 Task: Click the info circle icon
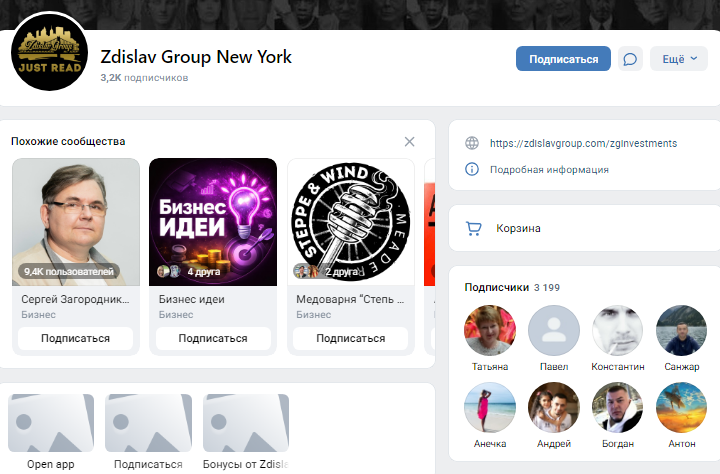(472, 169)
